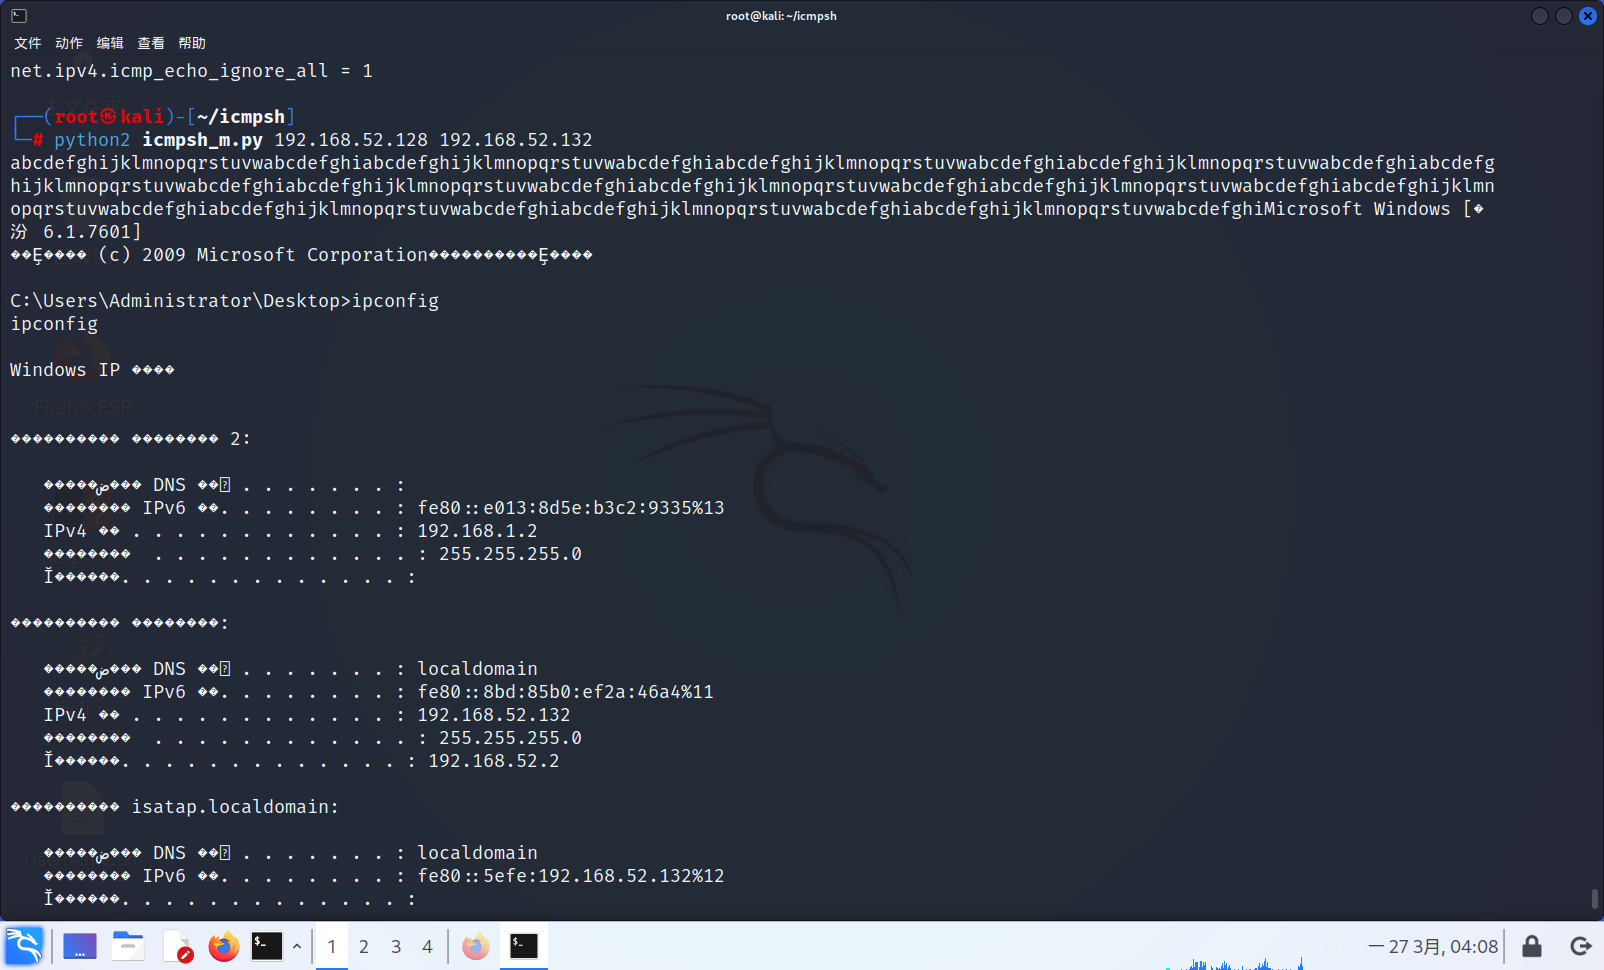Expand the terminal launcher arrow menu
This screenshot has height=970, width=1604.
pos(297,946)
